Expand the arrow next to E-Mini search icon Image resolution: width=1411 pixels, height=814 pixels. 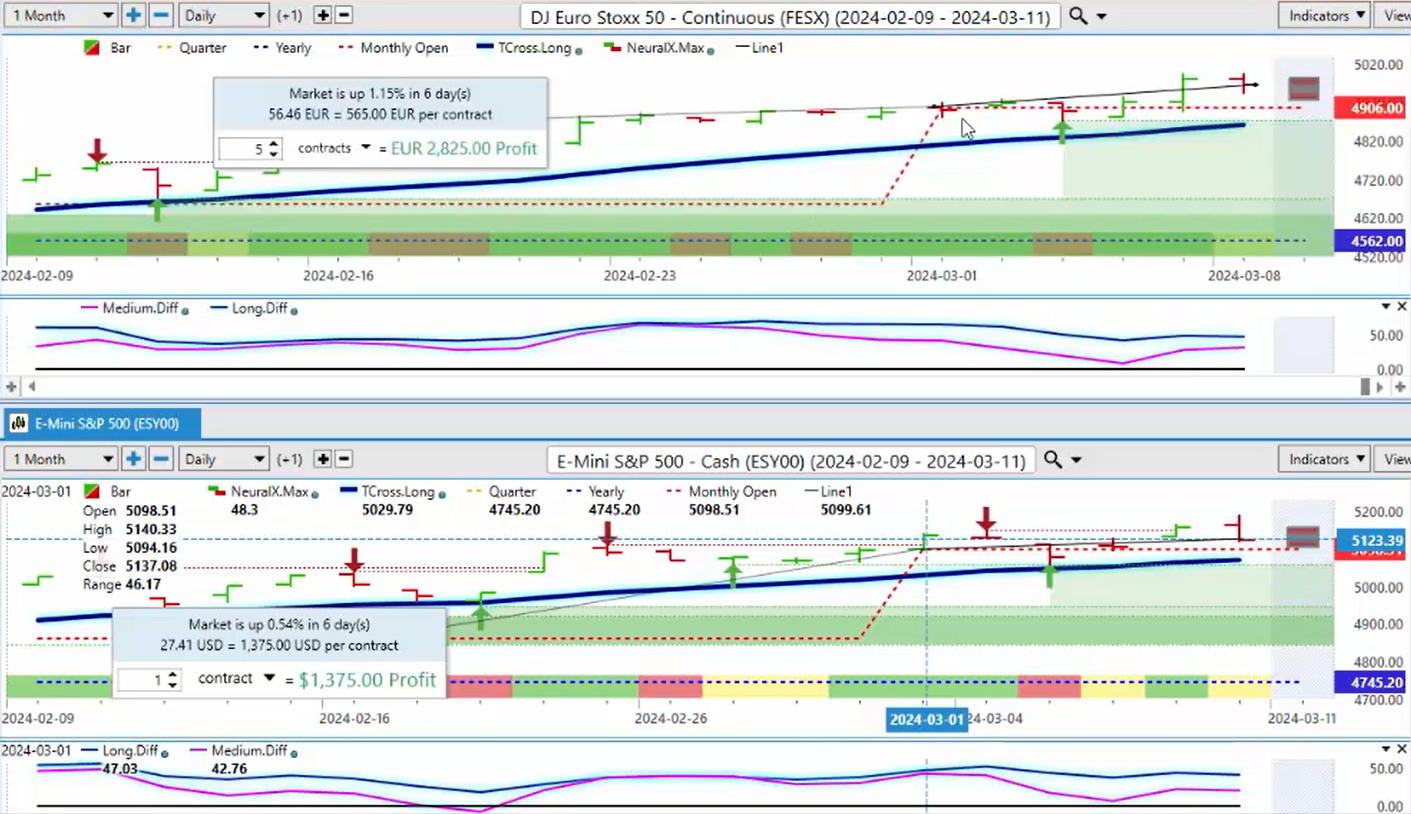tap(1077, 460)
